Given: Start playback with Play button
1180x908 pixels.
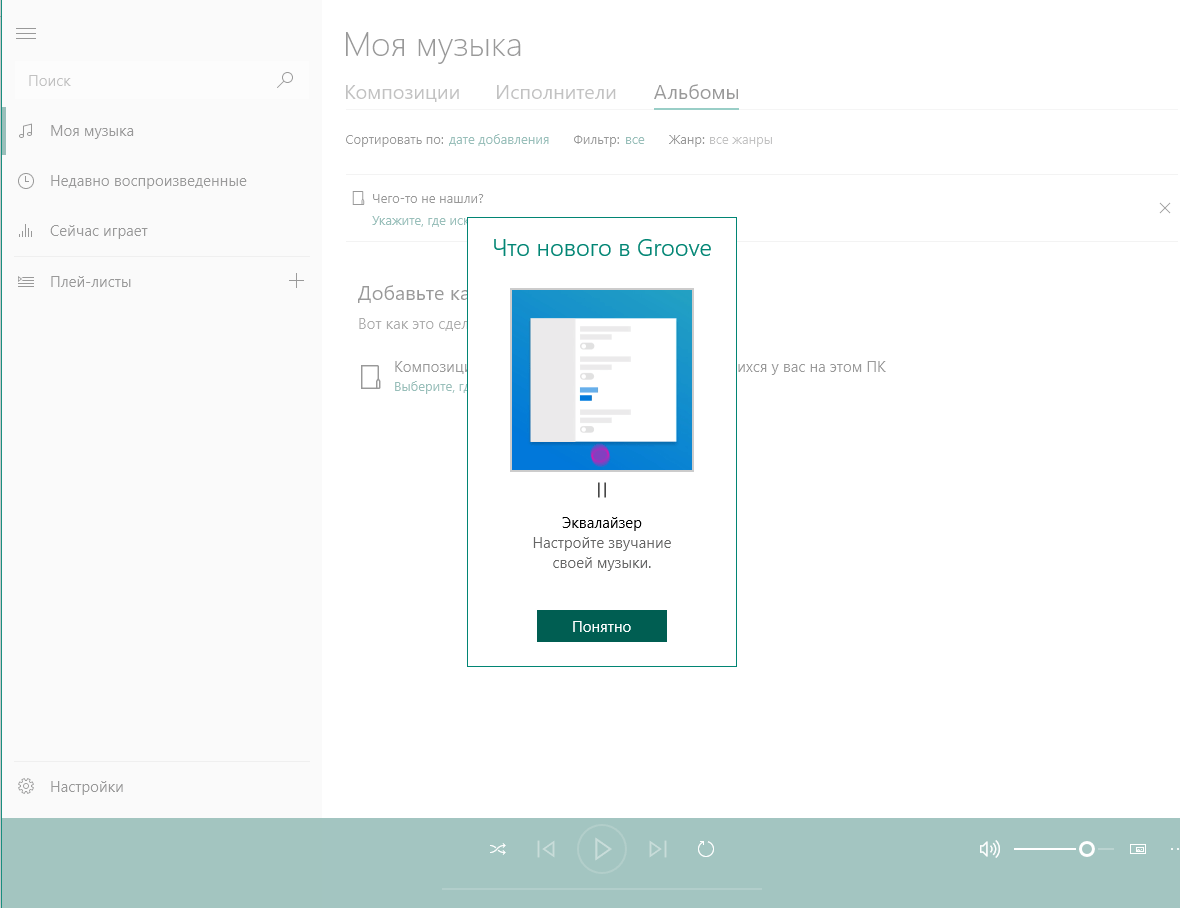Looking at the screenshot, I should click(601, 849).
